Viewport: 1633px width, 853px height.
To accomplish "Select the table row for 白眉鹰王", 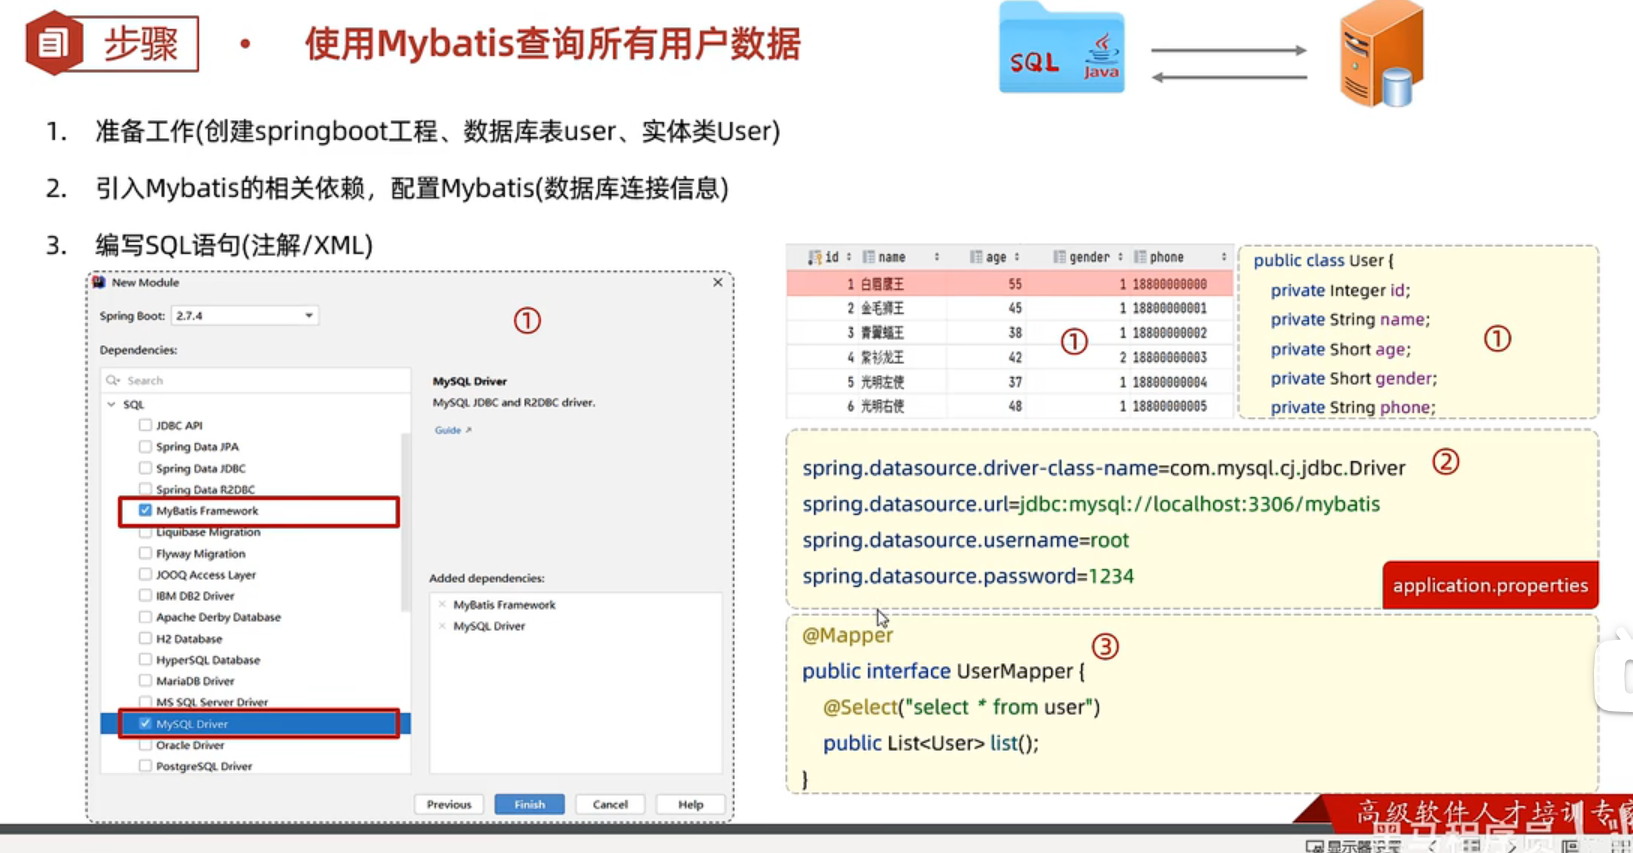I will point(1010,284).
